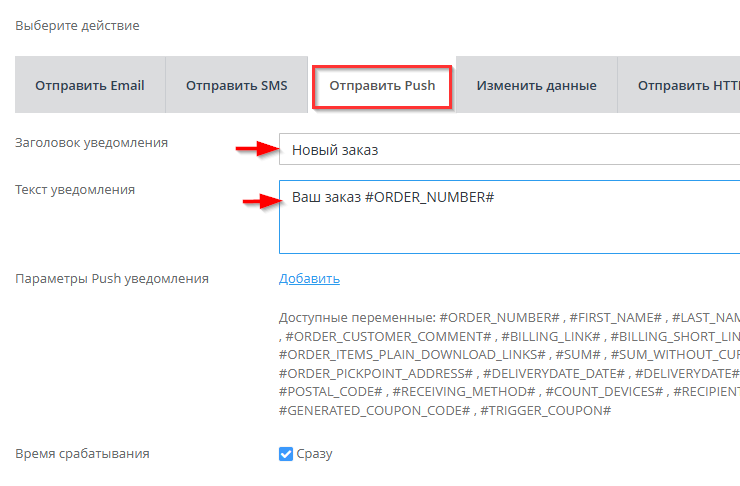
Task: Click the #GENERATED_COUPON_CODE# variable
Action: point(371,411)
